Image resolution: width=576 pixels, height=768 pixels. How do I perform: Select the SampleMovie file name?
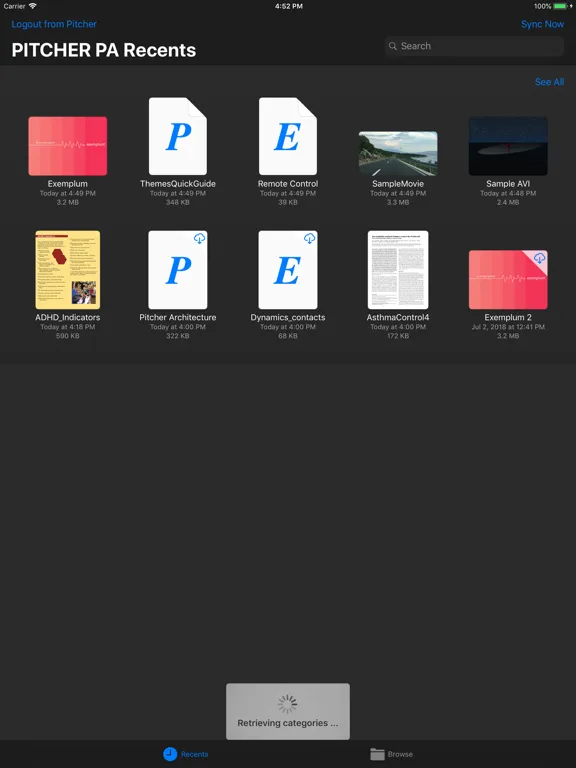[x=398, y=184]
